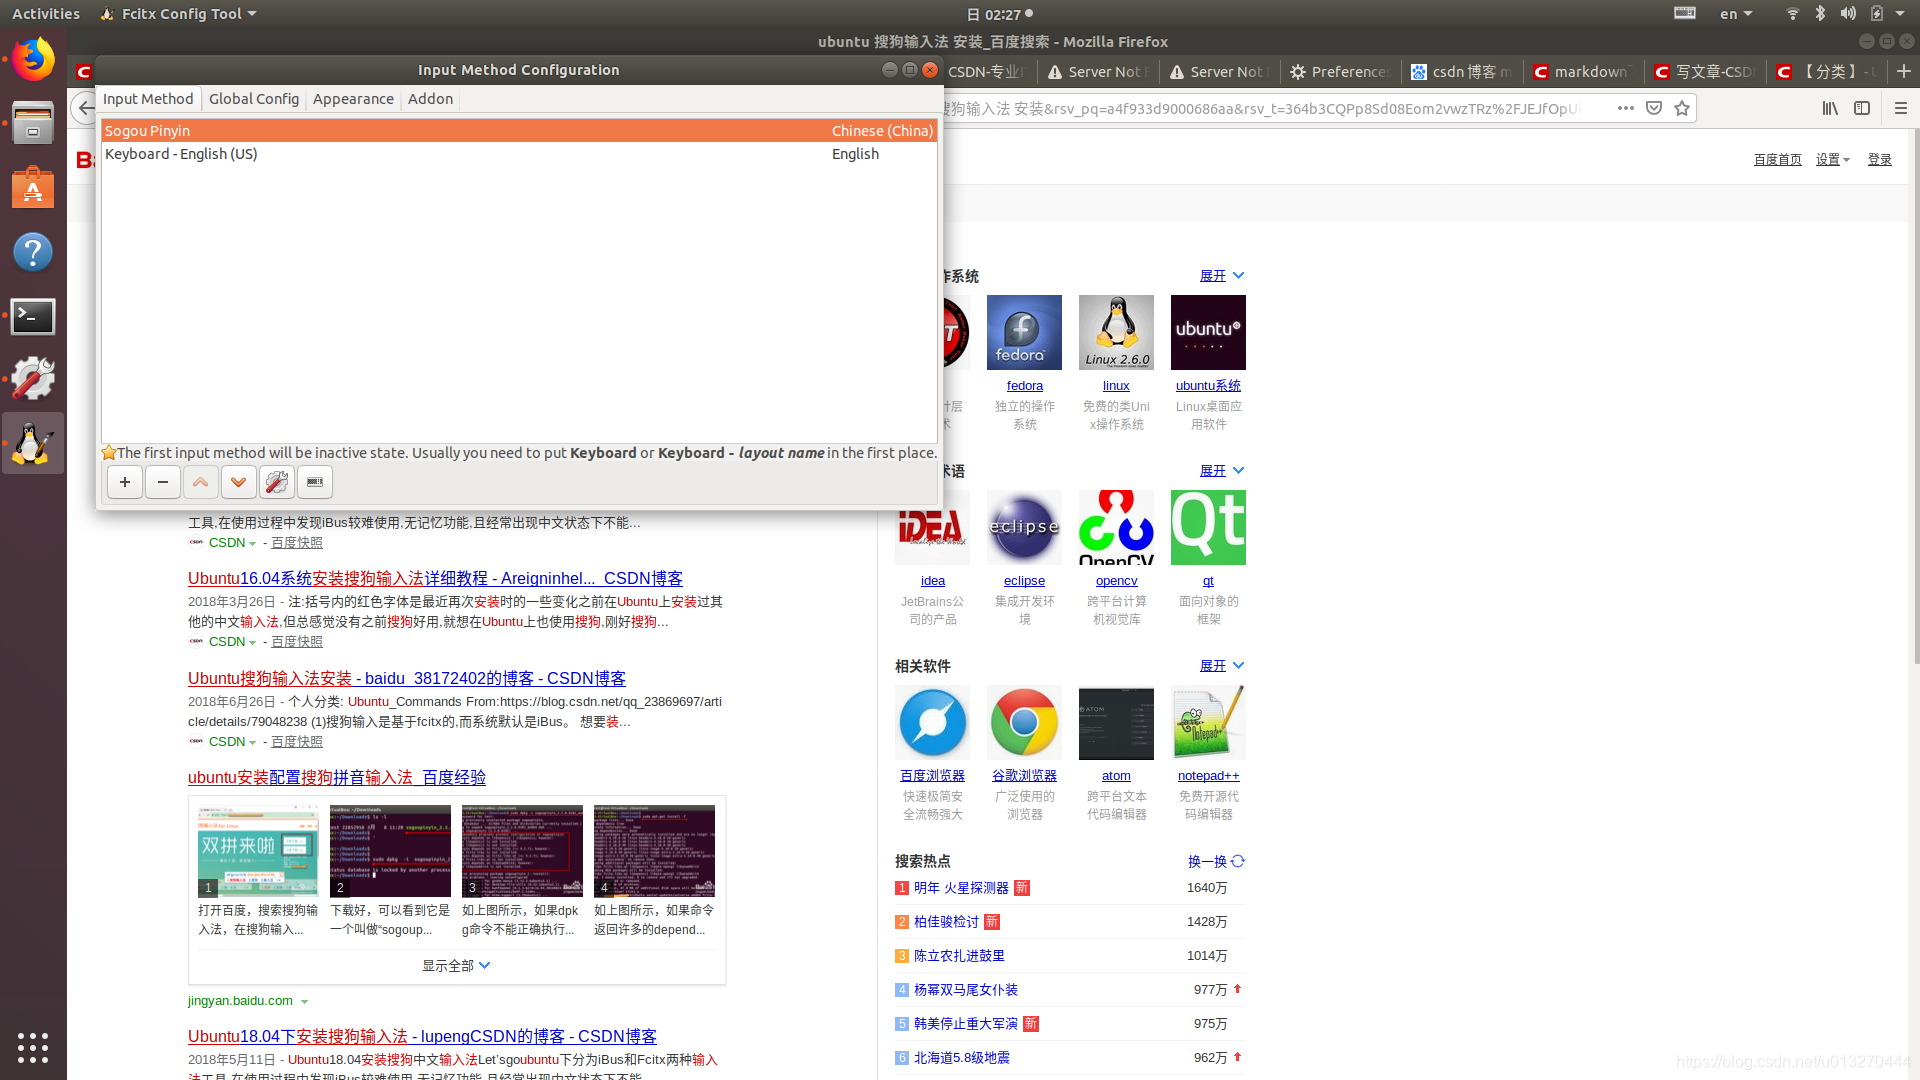1920x1080 pixels.
Task: Click step 1 双拼来啦 thumbnail
Action: pos(258,851)
